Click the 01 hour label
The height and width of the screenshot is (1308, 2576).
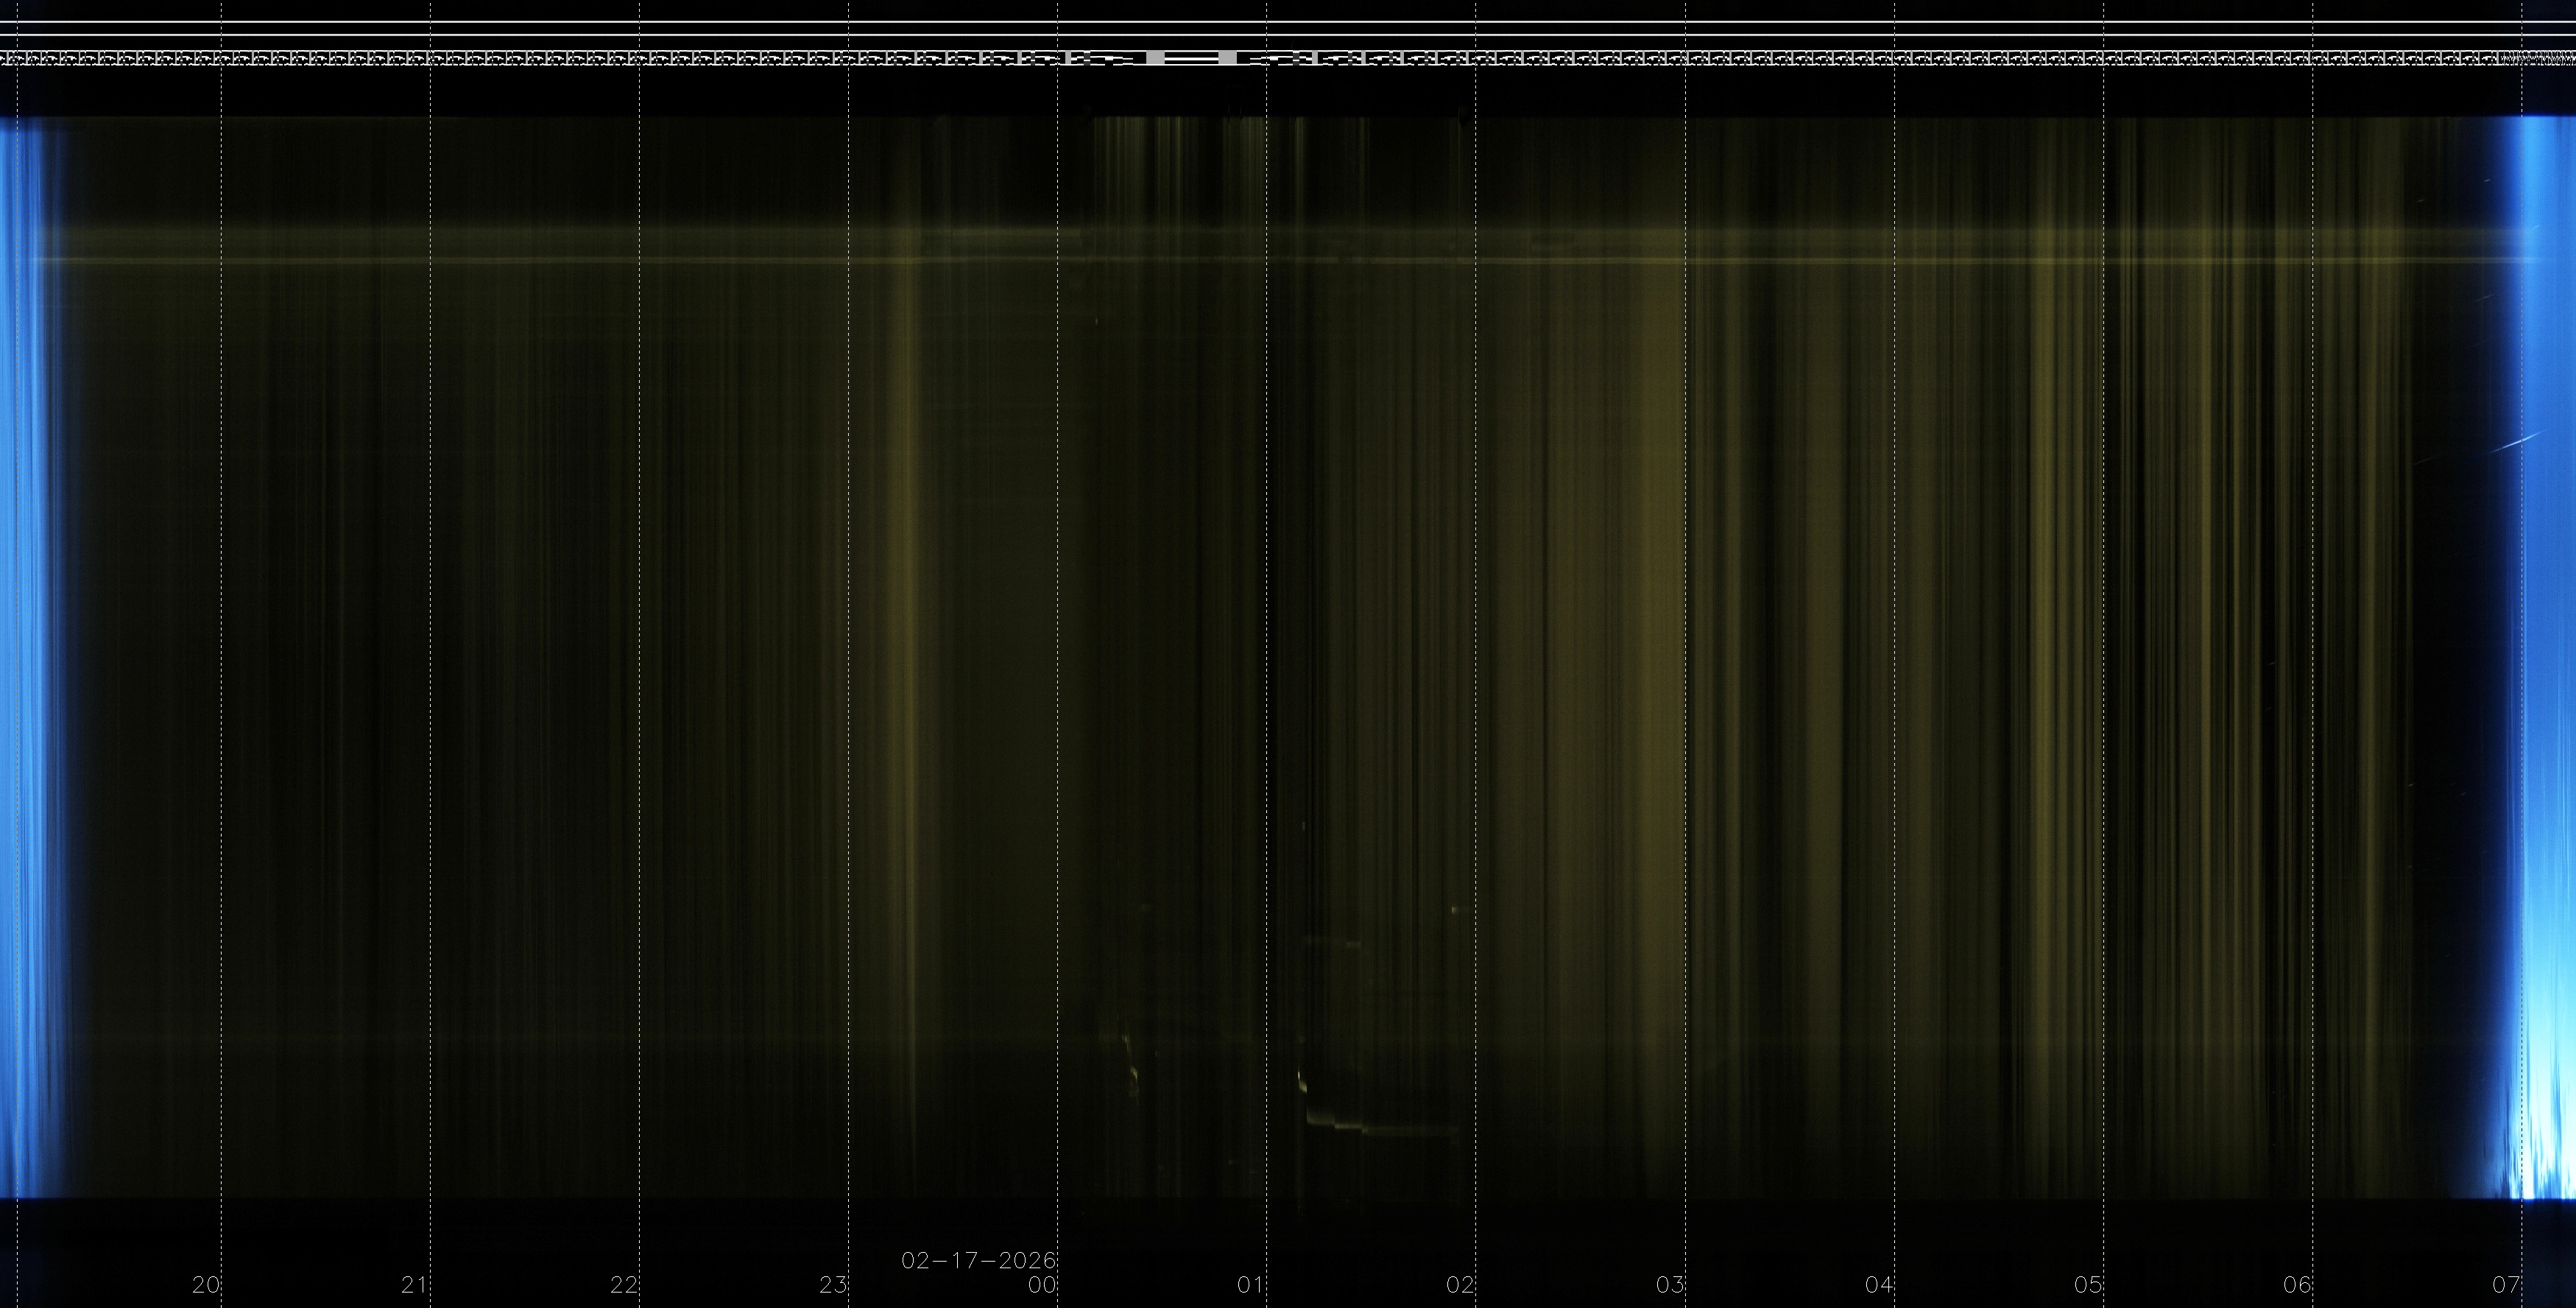click(1251, 1285)
